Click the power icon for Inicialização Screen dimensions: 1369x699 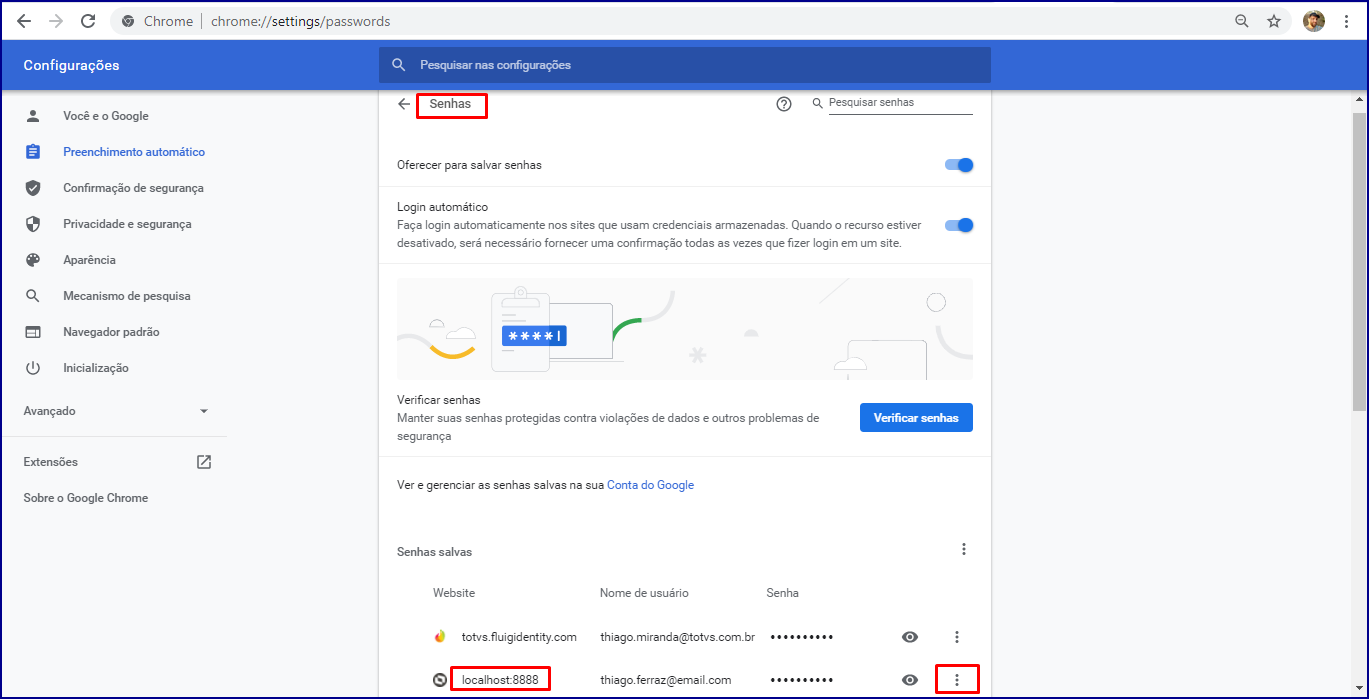pos(33,368)
